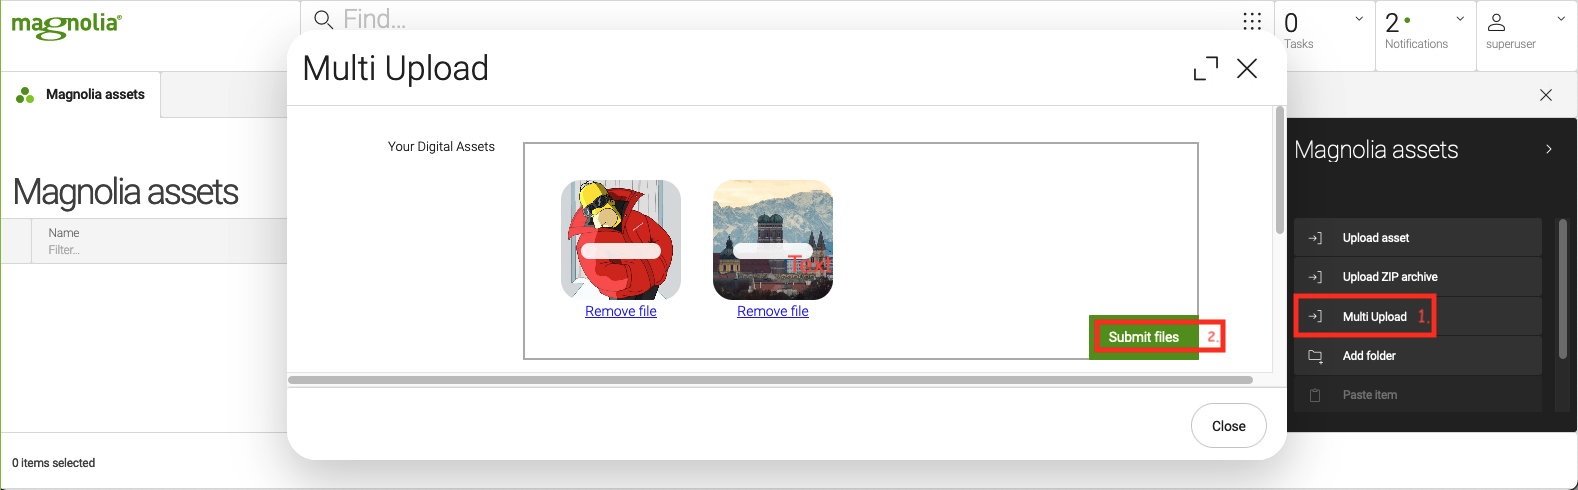This screenshot has height=490, width=1578.
Task: Switch to the Magnolia assets tab
Action: click(81, 95)
